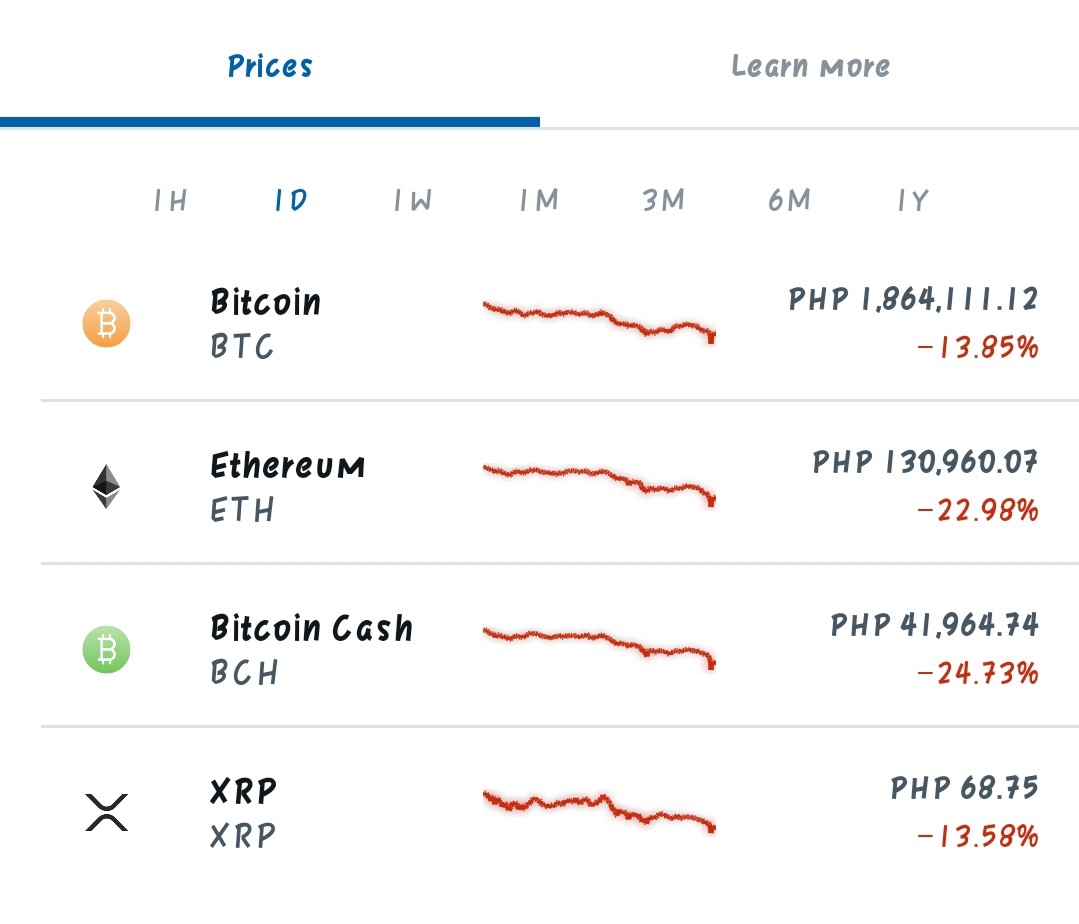This screenshot has width=1079, height=924.
Task: Click the Bitcoin price PHP 1,864,111.12
Action: point(913,299)
